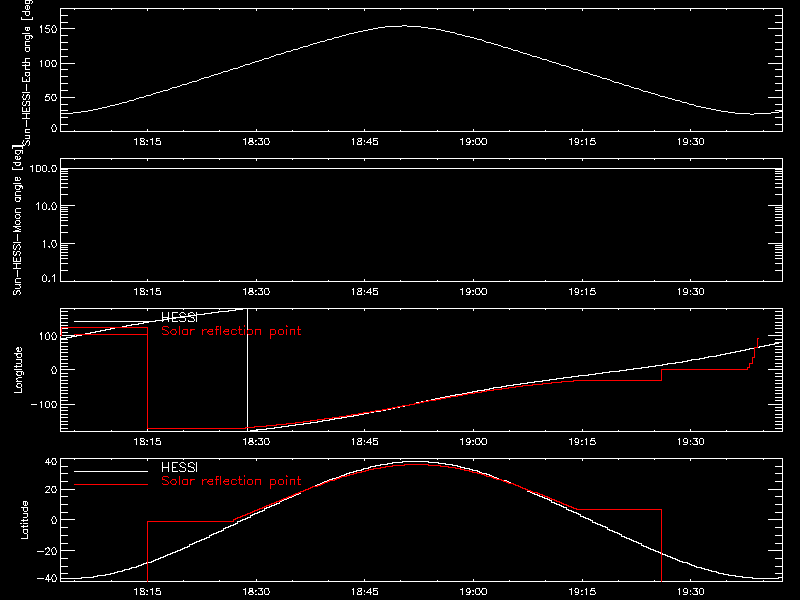Choose 18:45 label under Longitude plot
This screenshot has height=600, width=800.
coord(365,442)
